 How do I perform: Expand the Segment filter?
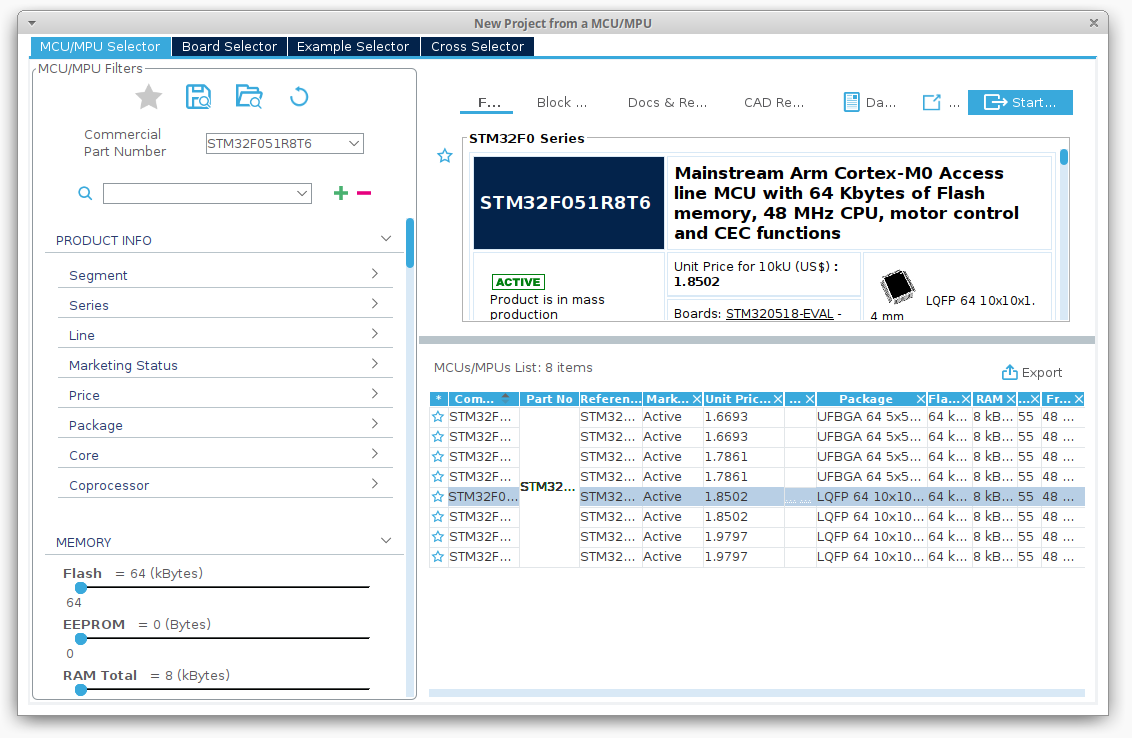point(375,274)
